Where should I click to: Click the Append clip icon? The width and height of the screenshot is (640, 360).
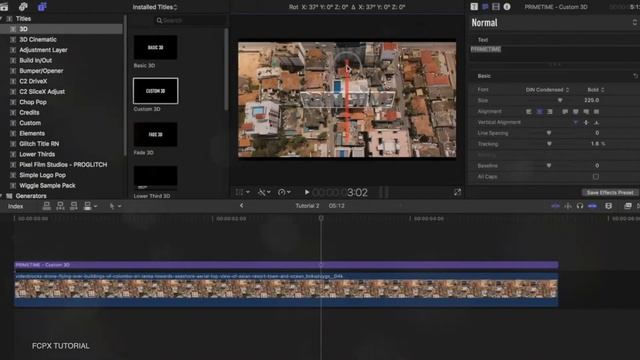(x=73, y=206)
